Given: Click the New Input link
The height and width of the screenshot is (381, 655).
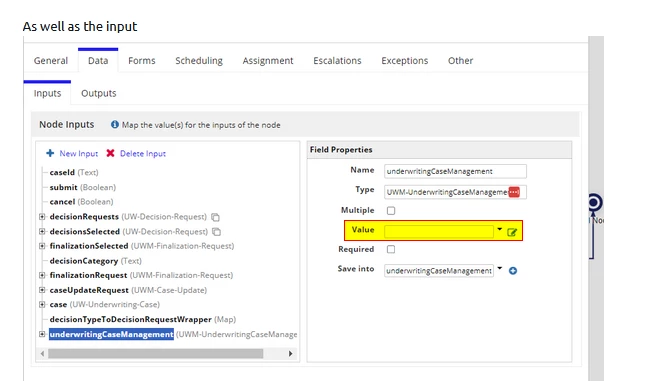Looking at the screenshot, I should click(x=79, y=153).
